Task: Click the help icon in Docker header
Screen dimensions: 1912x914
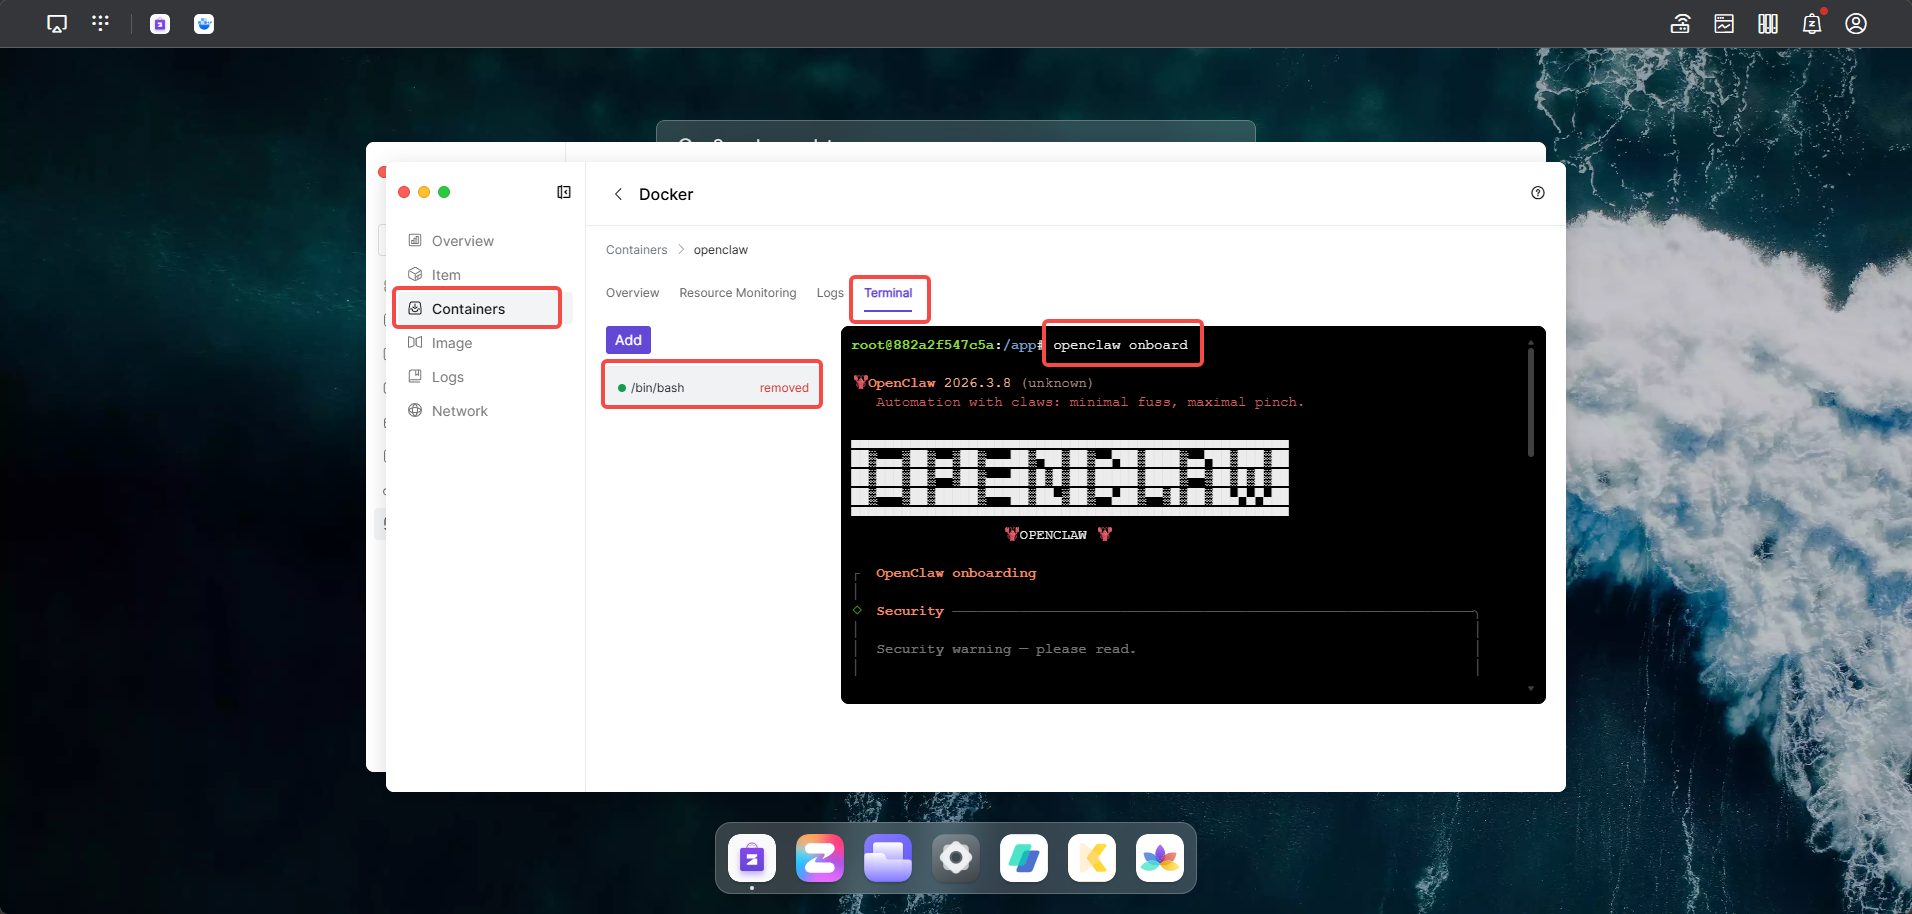Action: point(1537,193)
